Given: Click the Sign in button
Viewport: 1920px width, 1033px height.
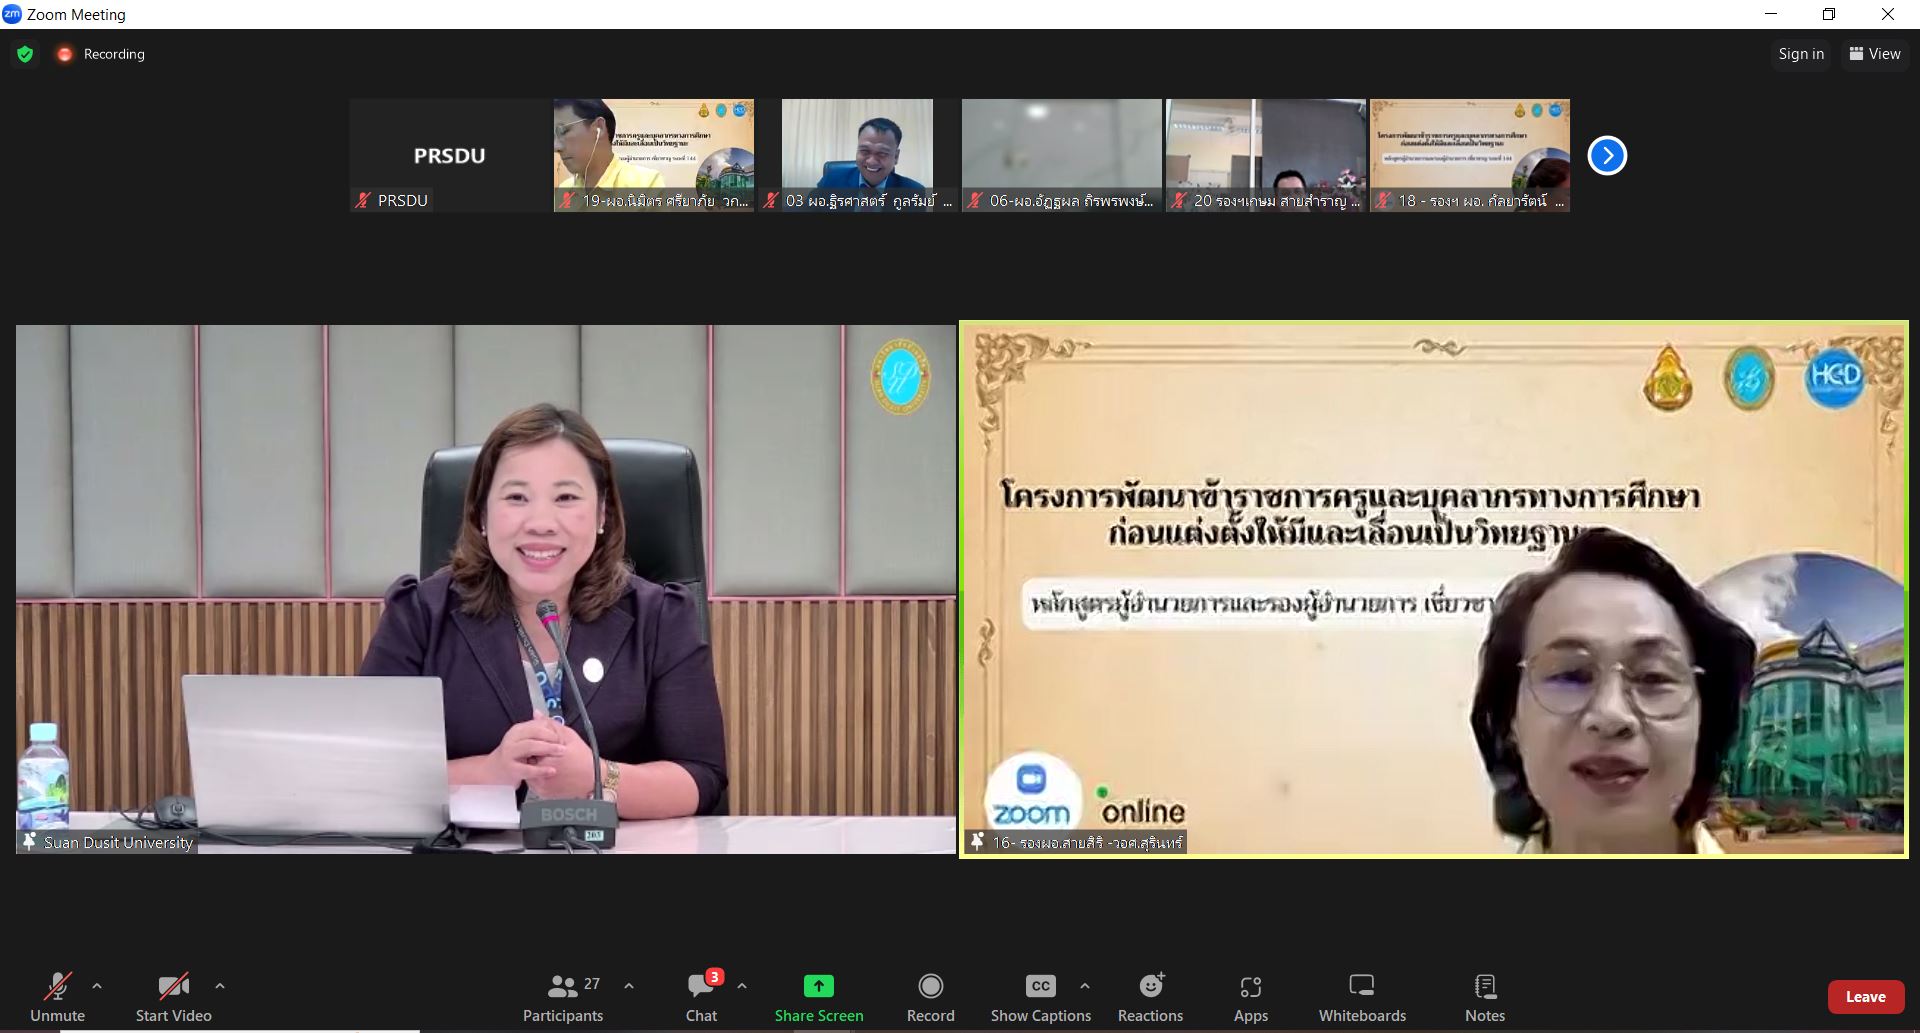Looking at the screenshot, I should (x=1801, y=54).
